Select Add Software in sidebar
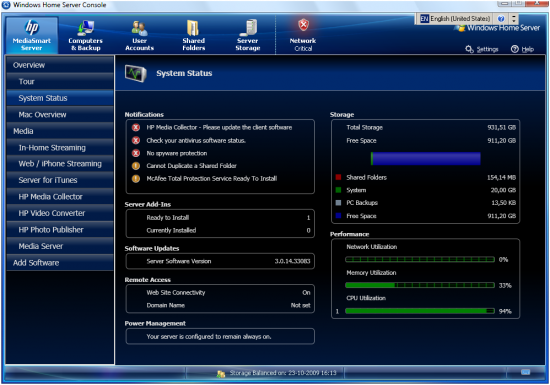 pyautogui.click(x=60, y=263)
